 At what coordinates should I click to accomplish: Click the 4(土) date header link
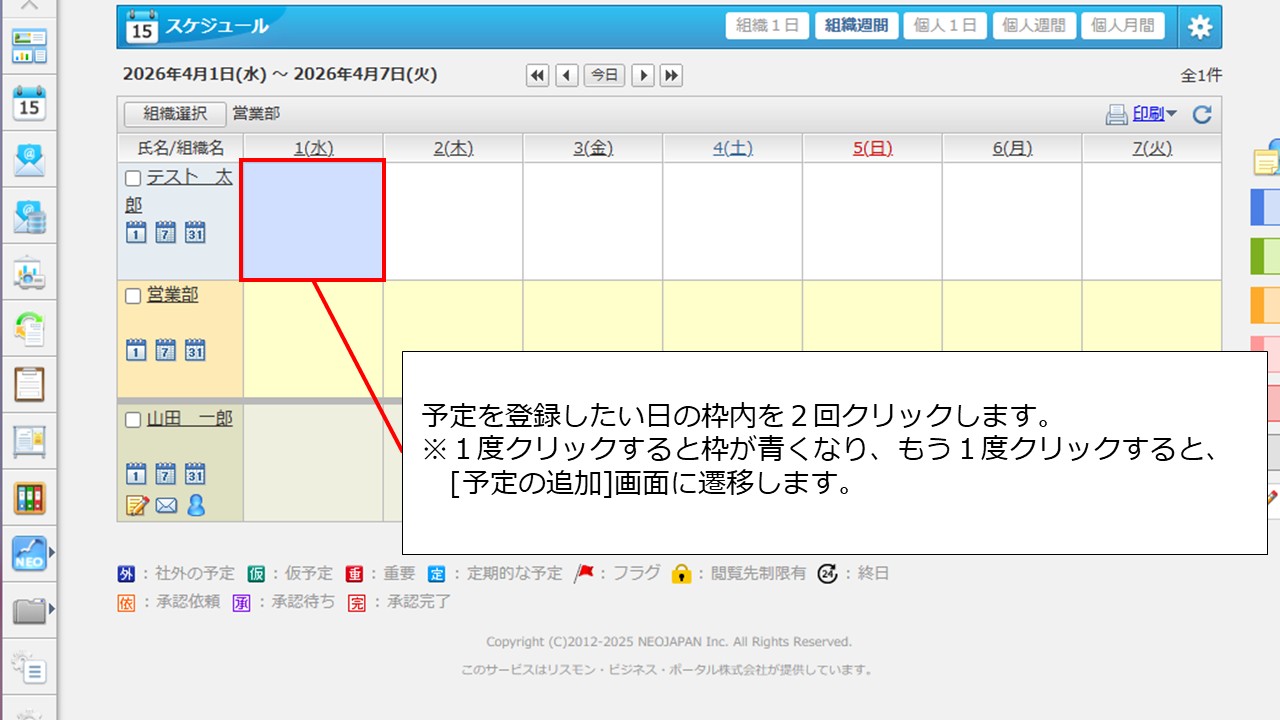click(733, 148)
